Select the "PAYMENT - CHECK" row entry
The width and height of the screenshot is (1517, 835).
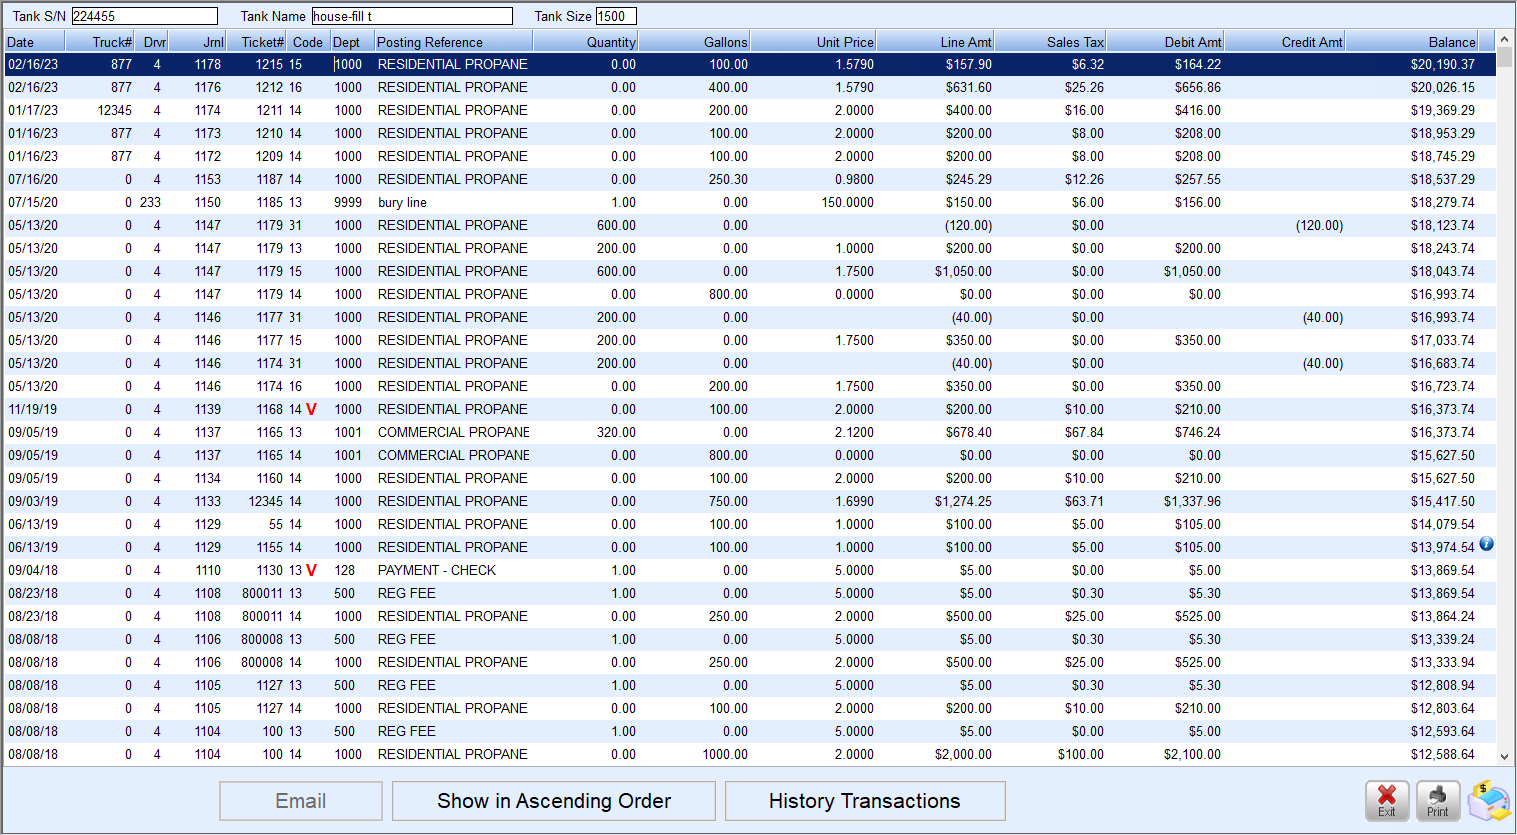tap(437, 570)
